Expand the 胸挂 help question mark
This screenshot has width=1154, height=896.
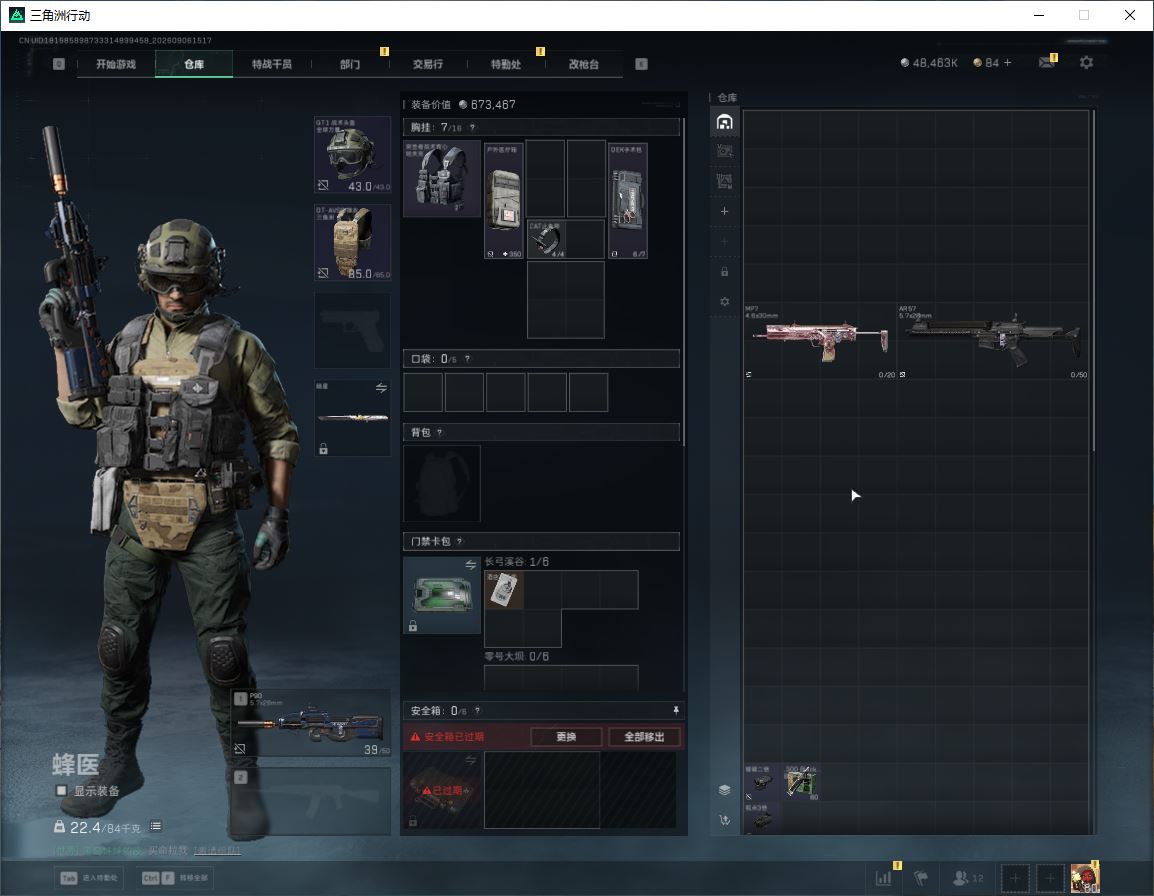pyautogui.click(x=472, y=127)
